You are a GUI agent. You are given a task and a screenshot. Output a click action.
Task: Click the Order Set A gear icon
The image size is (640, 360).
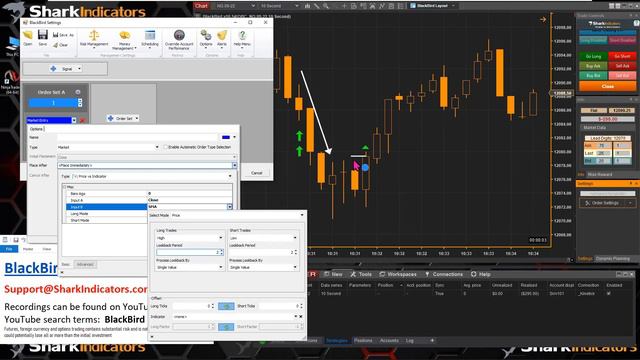[x=78, y=92]
